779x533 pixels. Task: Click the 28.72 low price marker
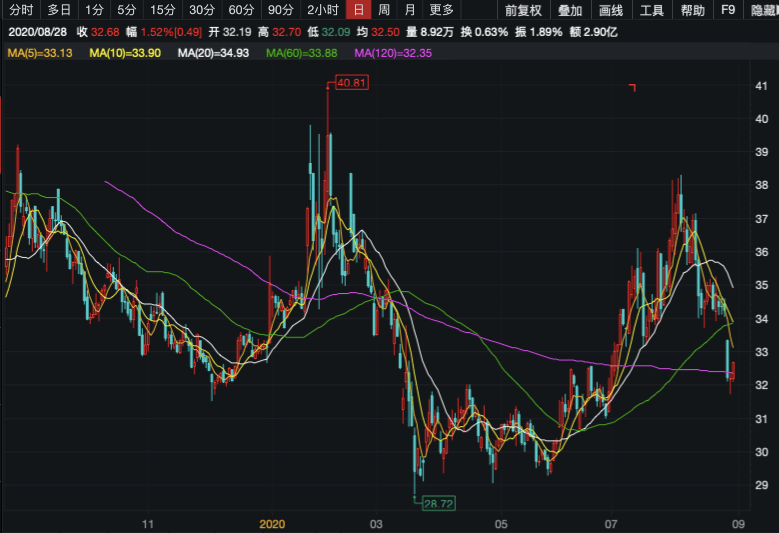click(x=438, y=502)
